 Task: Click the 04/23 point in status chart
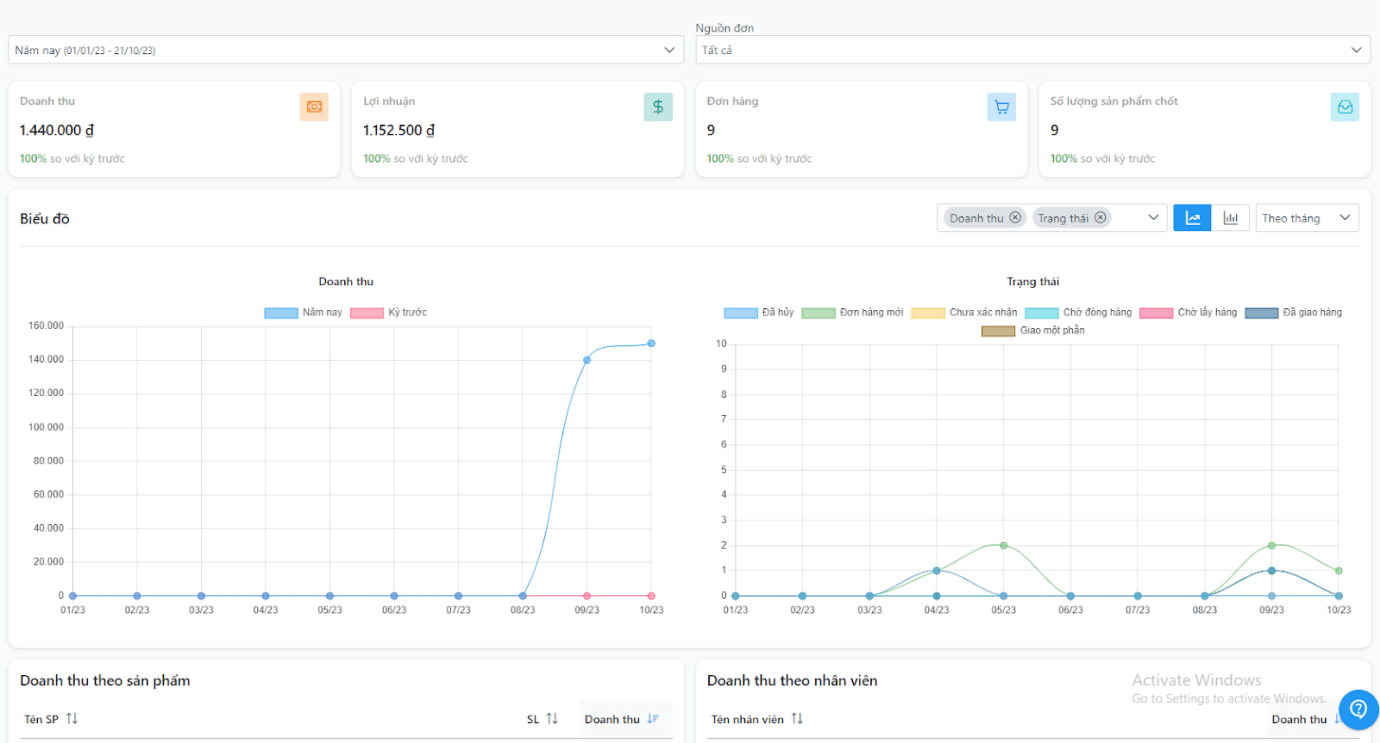936,571
